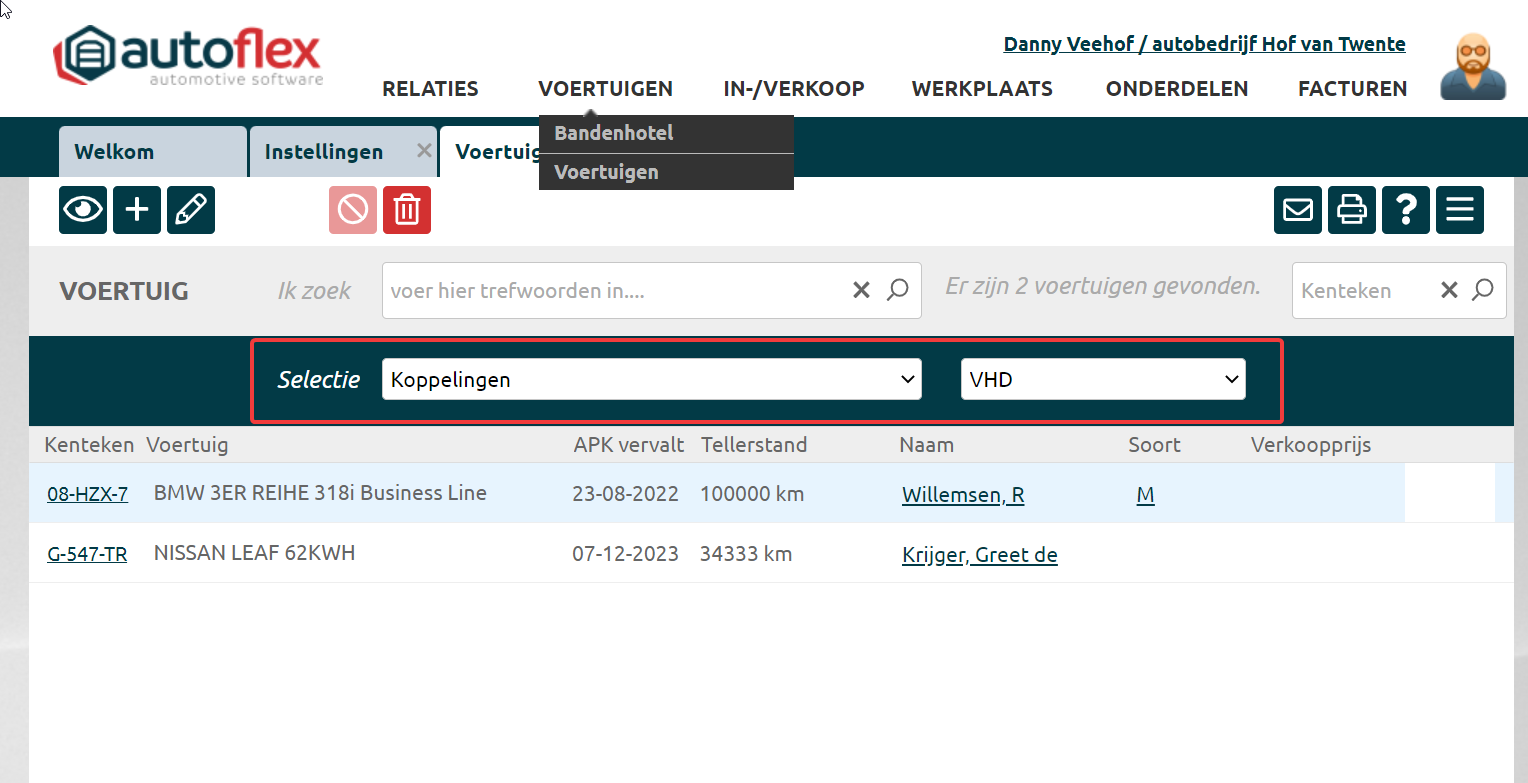
Task: Expand the Koppelingen selection dropdown
Action: 651,379
